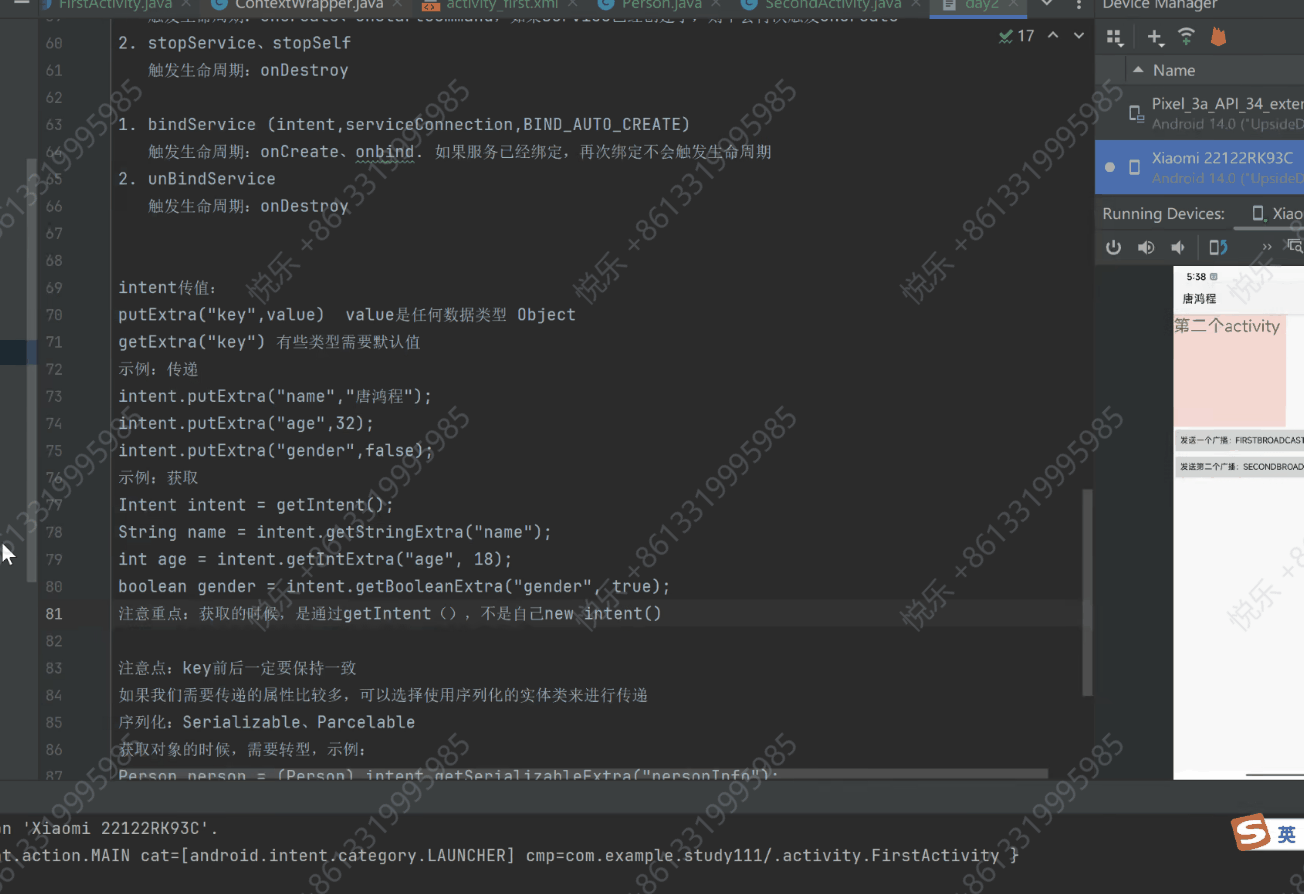Click line number 81 in the gutter
The width and height of the screenshot is (1304, 894).
tap(54, 613)
